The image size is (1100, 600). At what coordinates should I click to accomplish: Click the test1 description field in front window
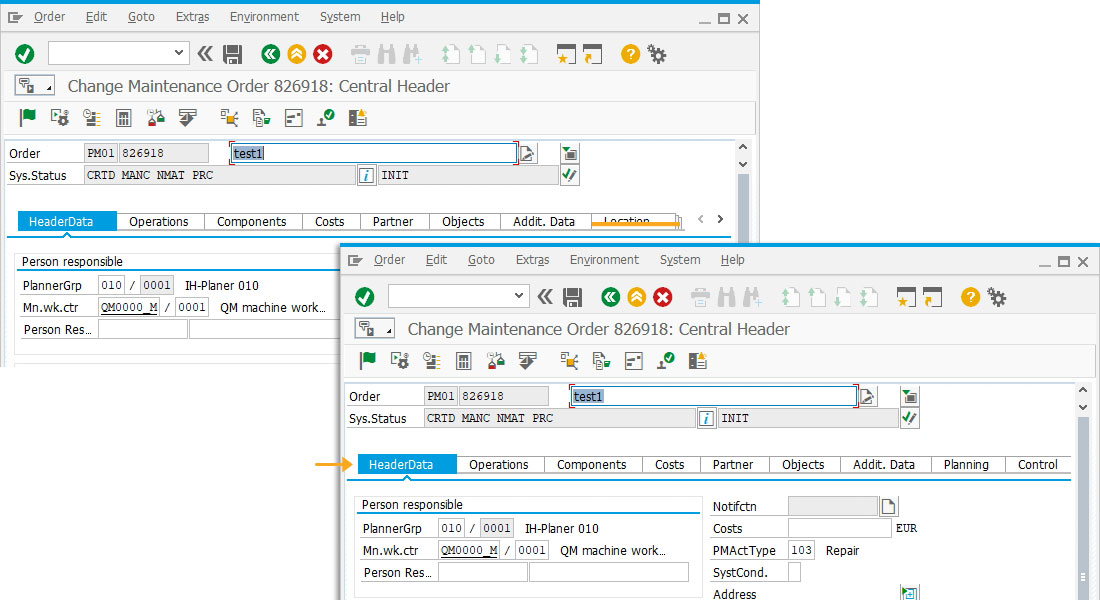click(x=713, y=396)
